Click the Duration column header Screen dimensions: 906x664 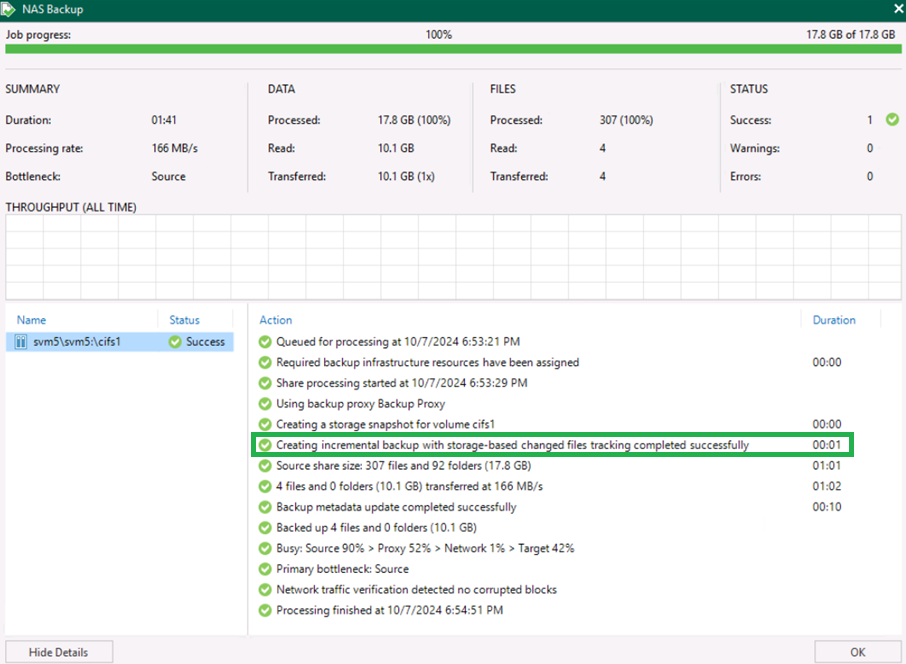833,320
